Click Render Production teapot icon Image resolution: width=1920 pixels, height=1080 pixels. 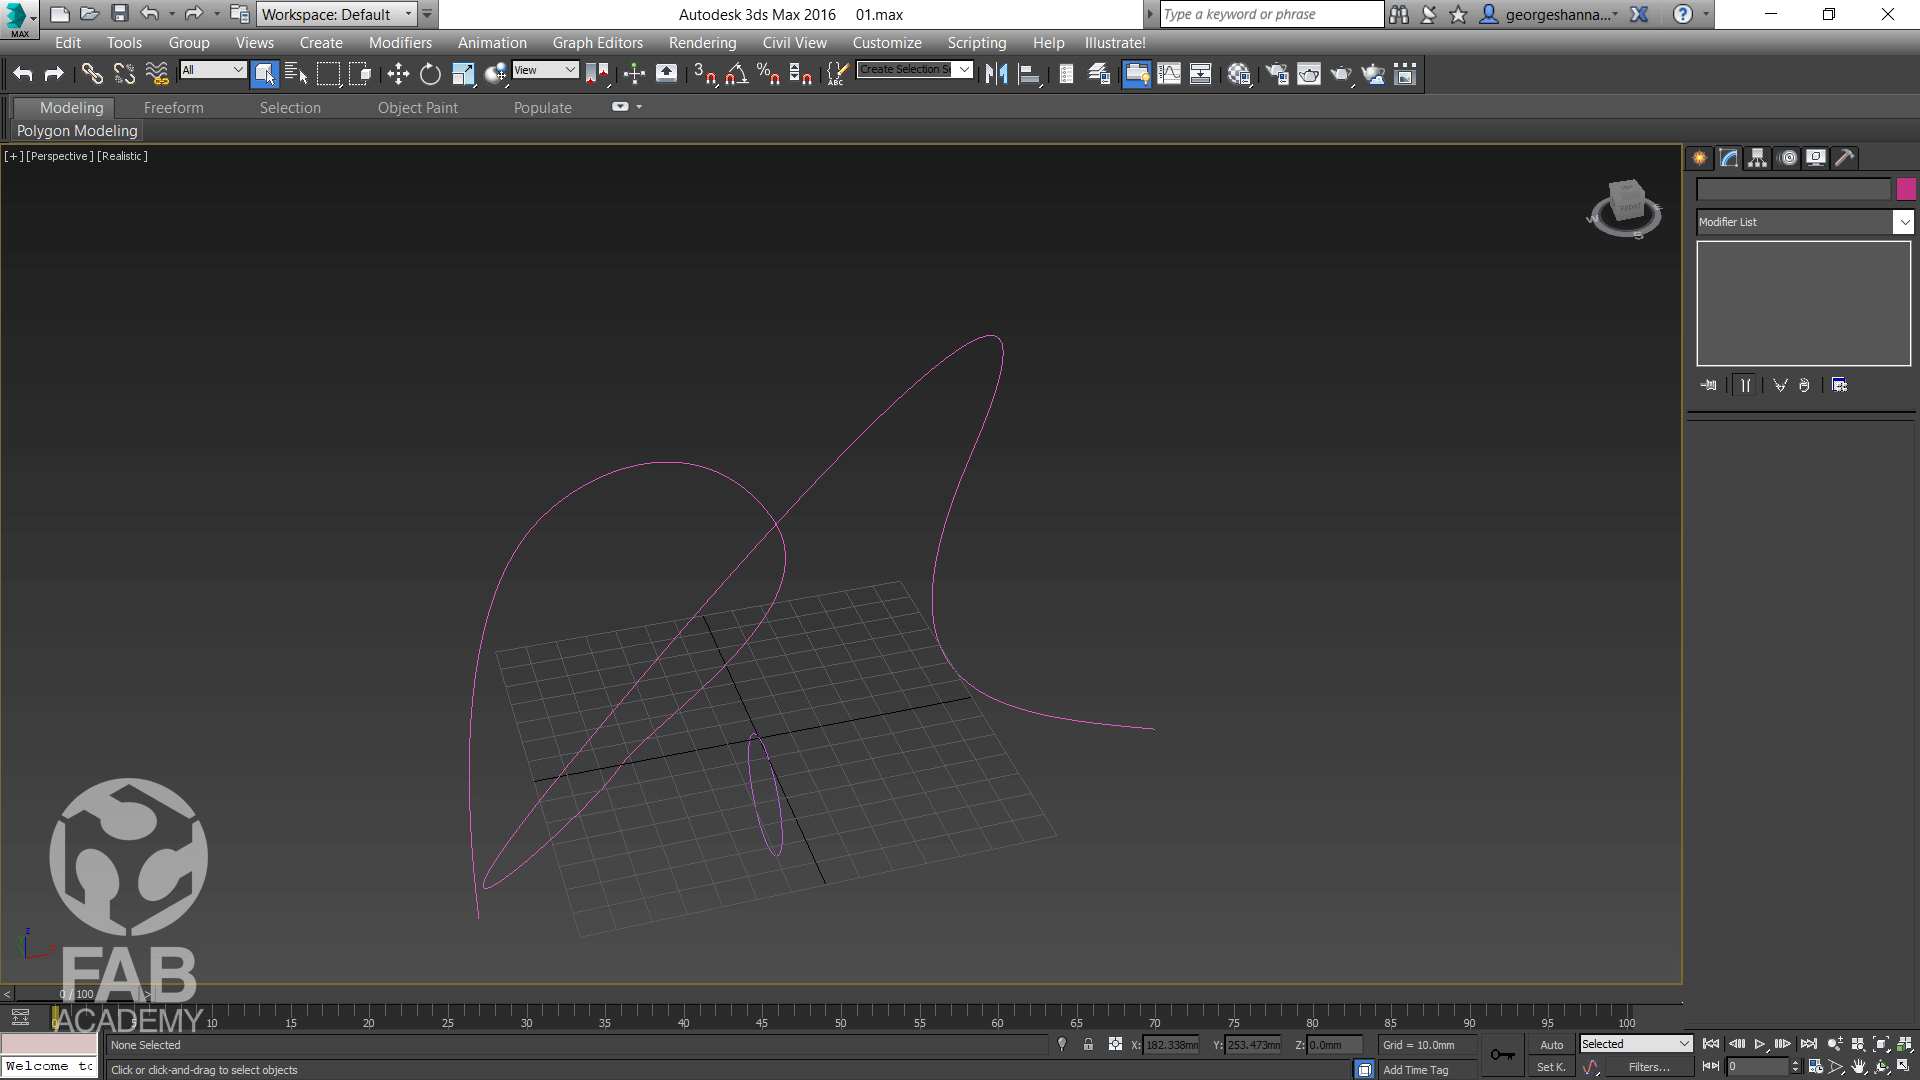(x=1341, y=73)
